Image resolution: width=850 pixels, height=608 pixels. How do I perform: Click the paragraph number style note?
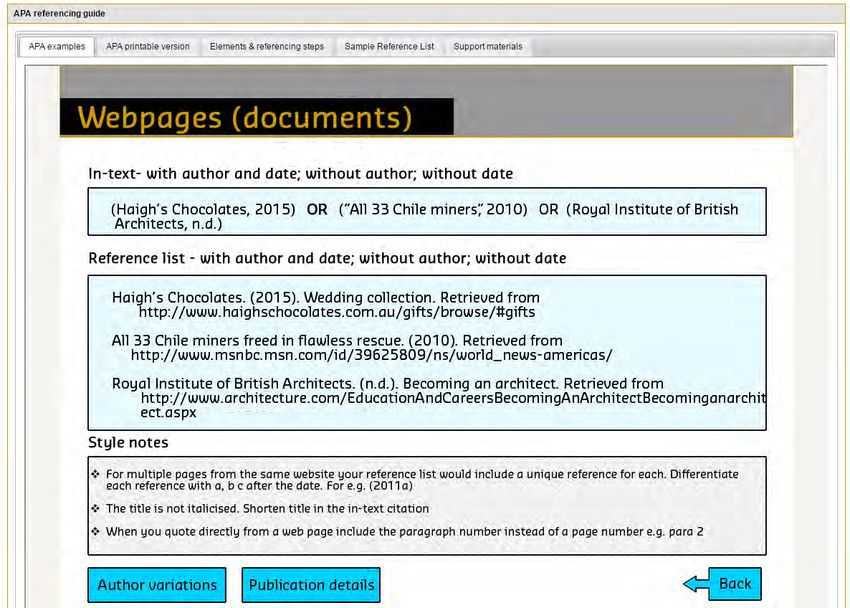pos(404,531)
